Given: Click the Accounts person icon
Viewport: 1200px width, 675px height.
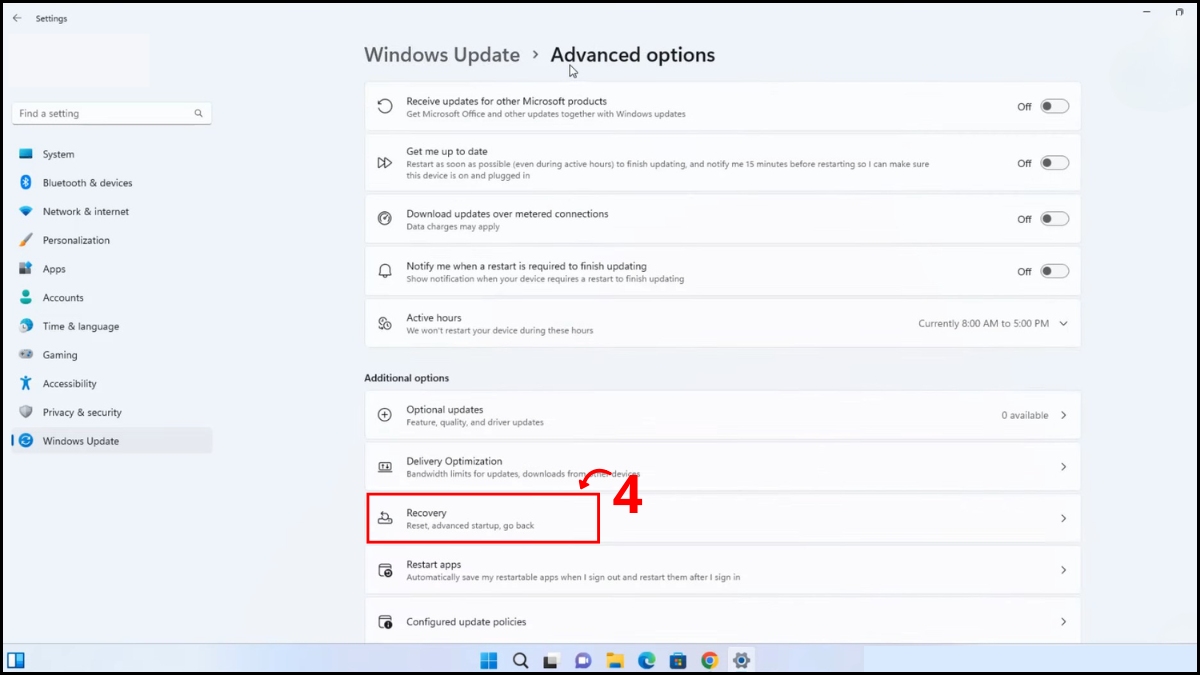Looking at the screenshot, I should click(26, 297).
